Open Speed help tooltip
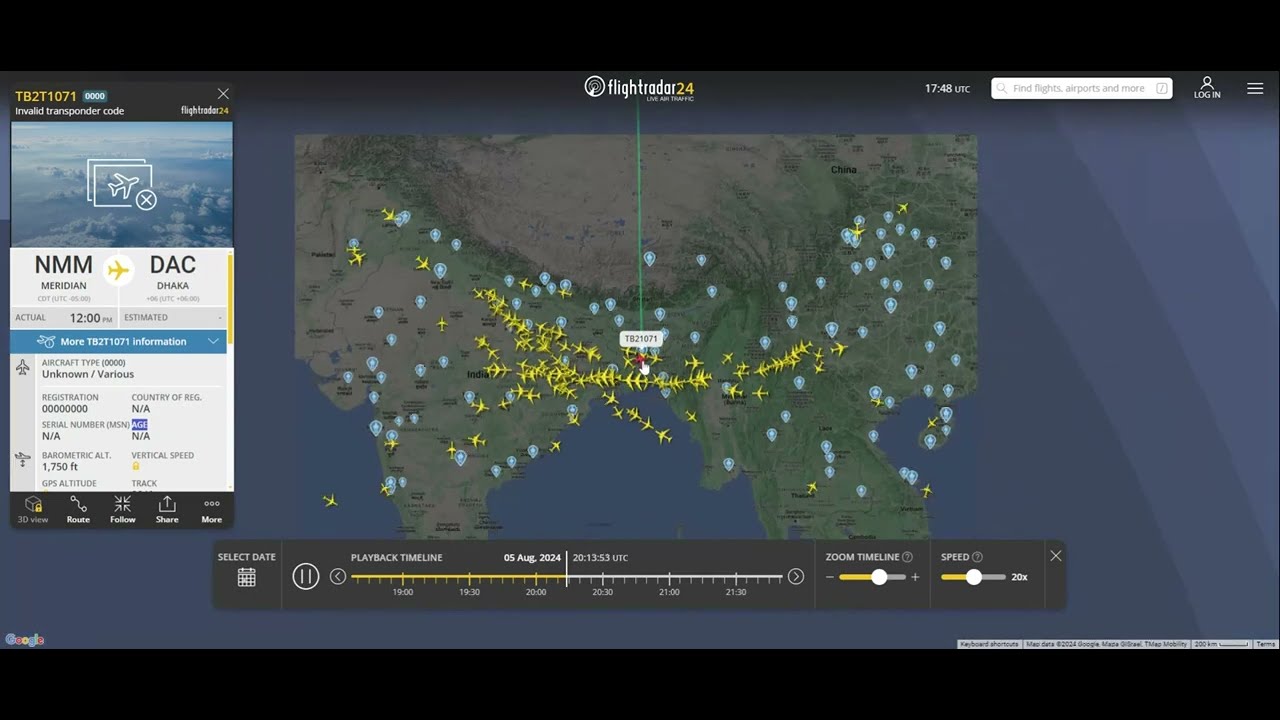The width and height of the screenshot is (1280, 720). [x=977, y=557]
